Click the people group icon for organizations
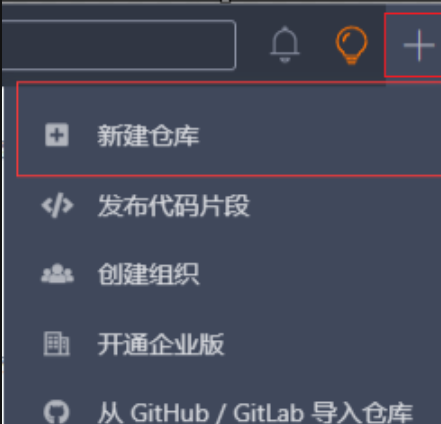 57,274
